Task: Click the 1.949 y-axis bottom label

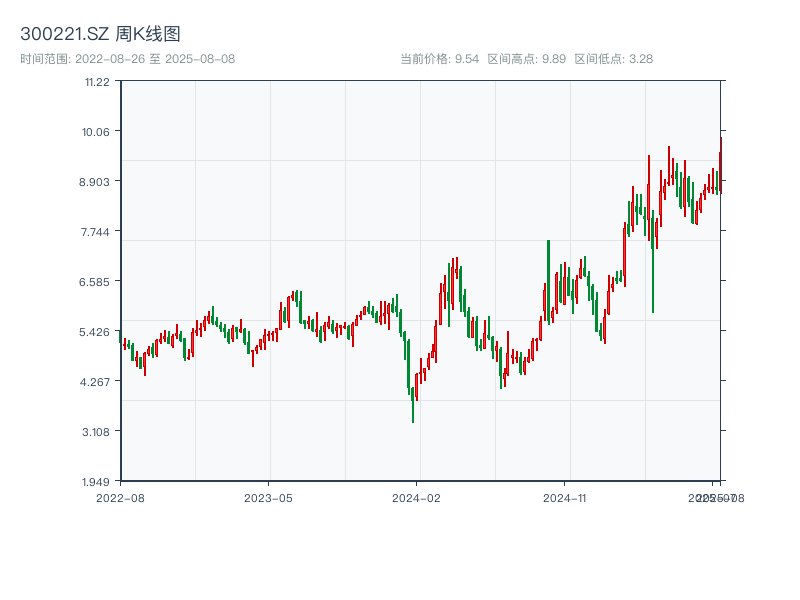Action: tap(95, 481)
